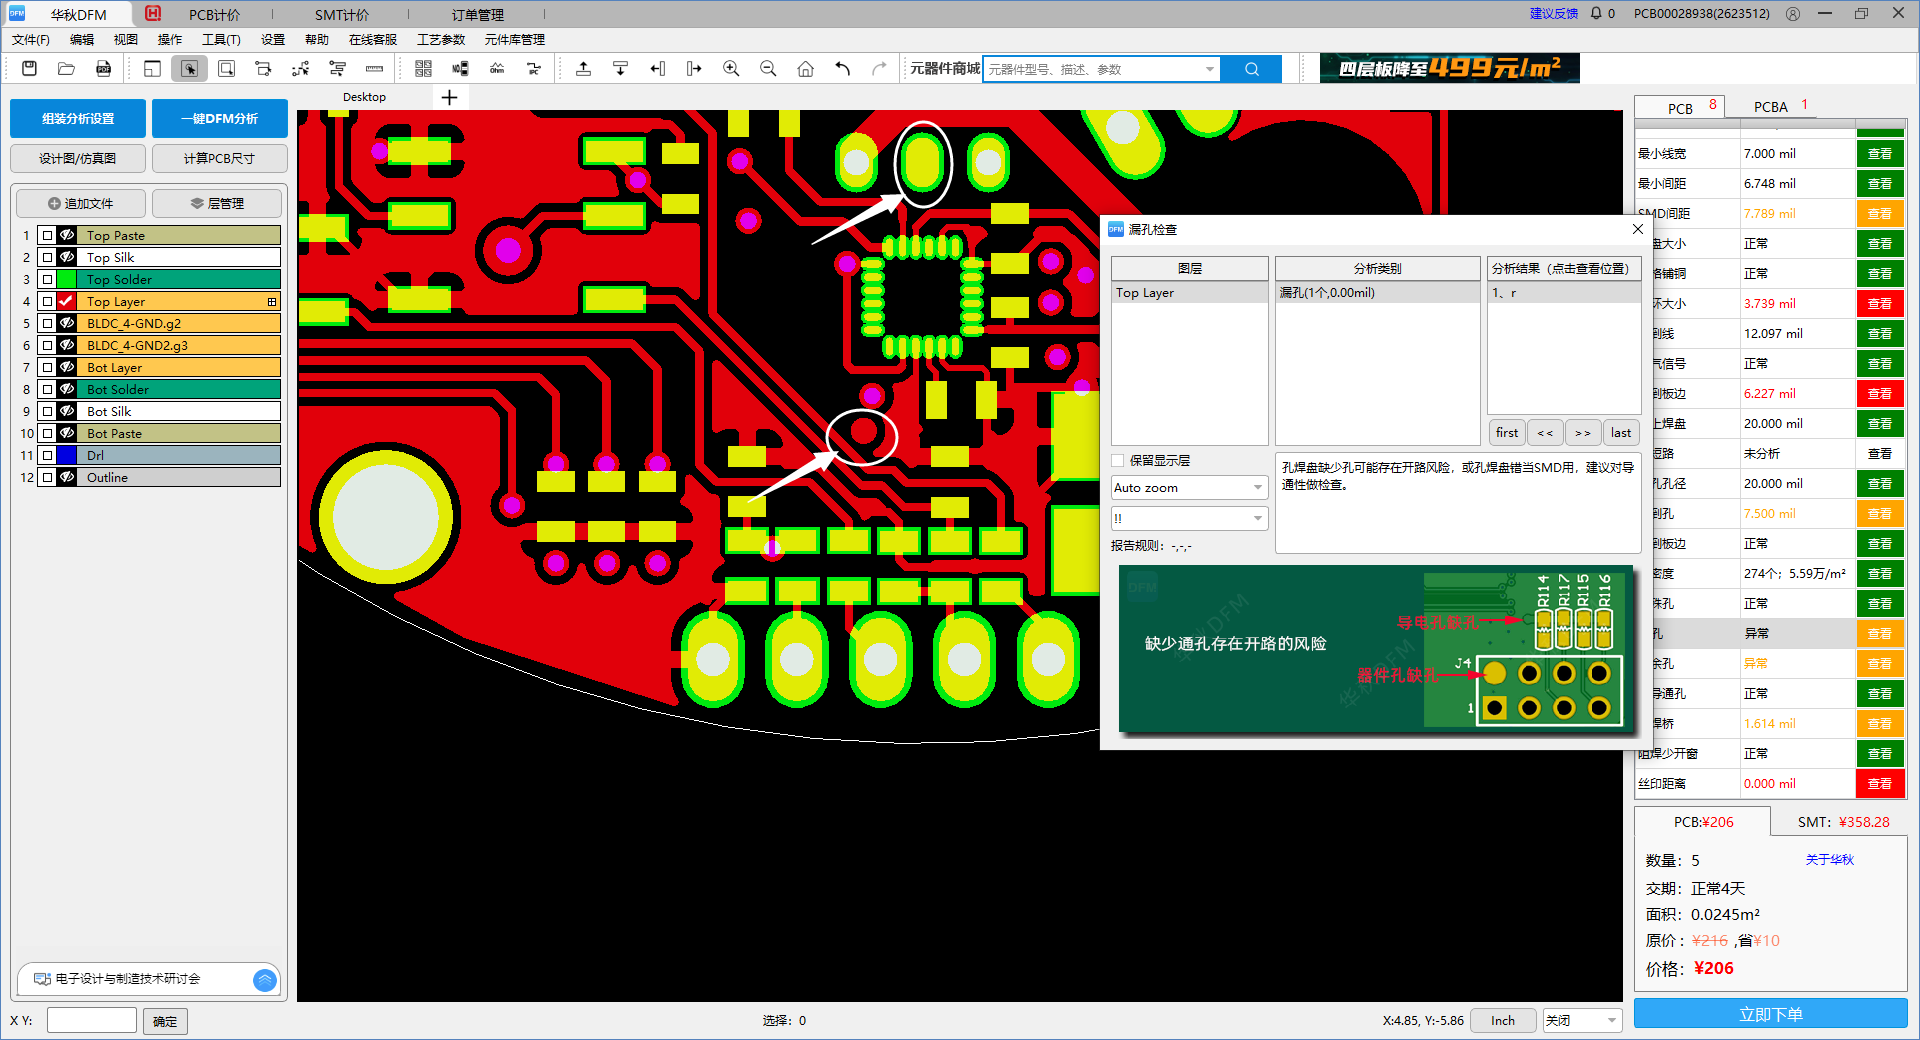
Task: Click the 一键DFM分析 button
Action: click(219, 118)
